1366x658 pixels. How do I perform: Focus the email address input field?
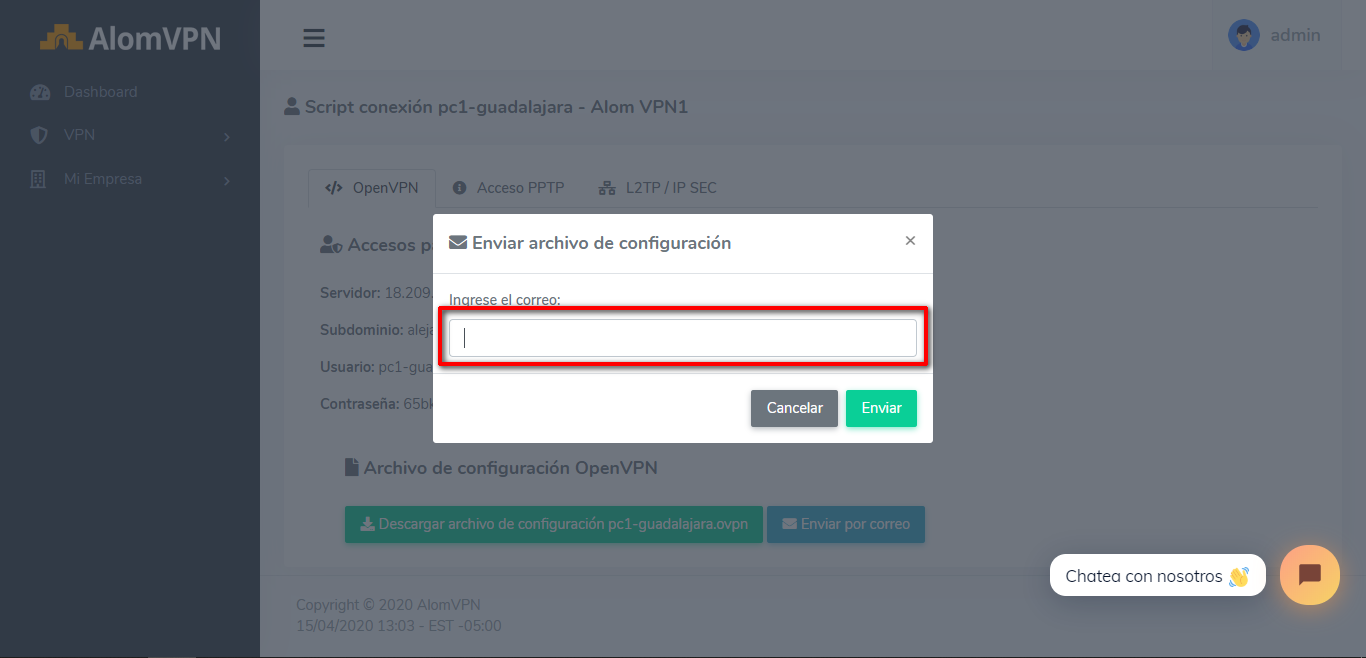(682, 338)
